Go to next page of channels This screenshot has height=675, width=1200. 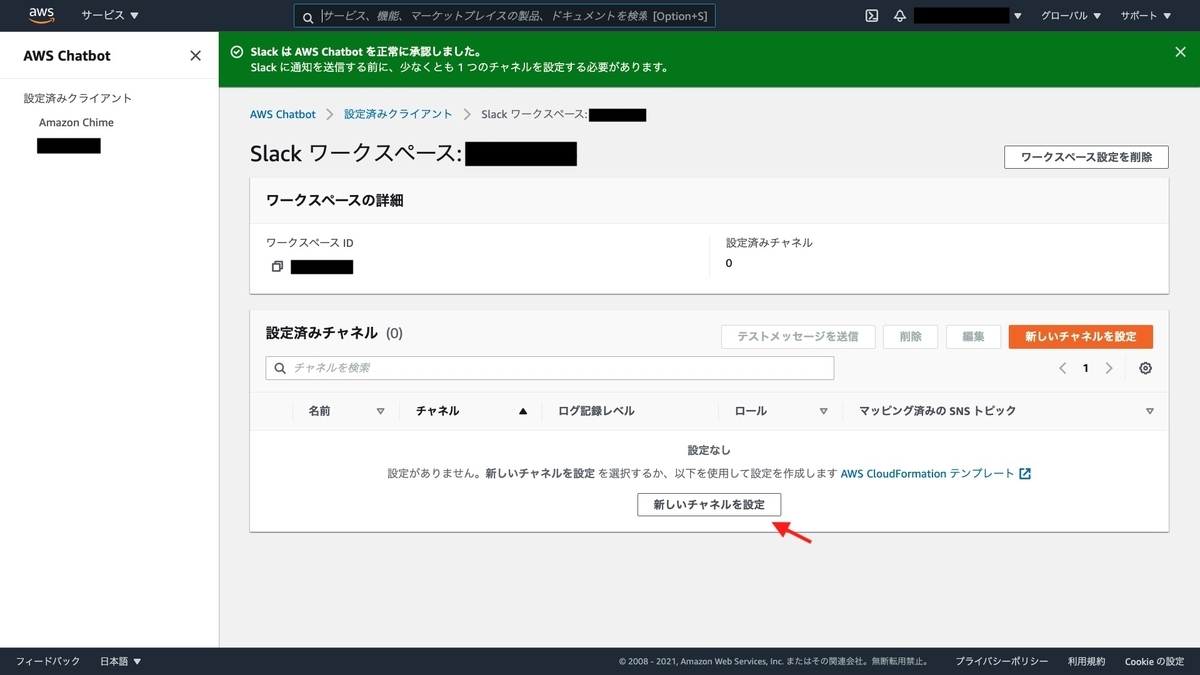coord(1109,368)
